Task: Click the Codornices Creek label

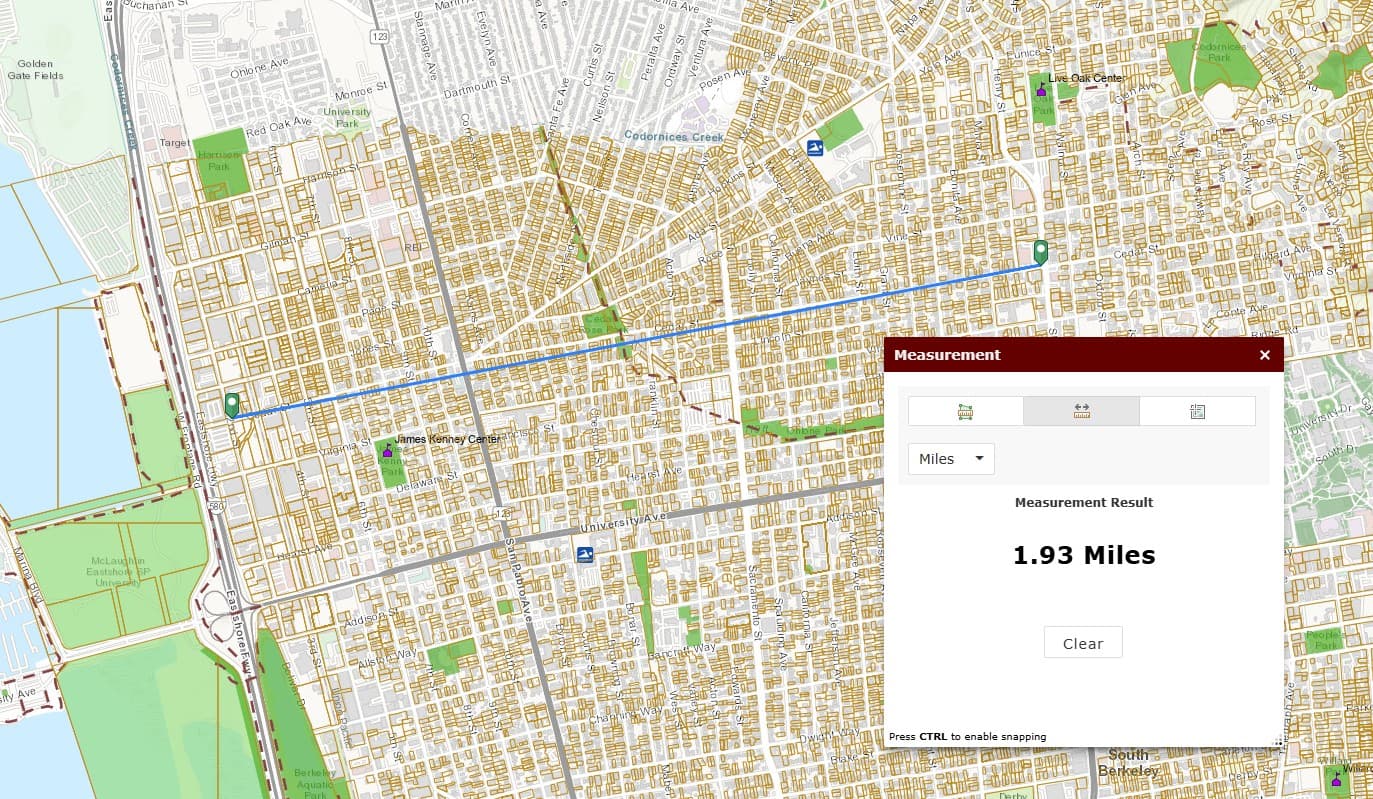Action: pos(673,135)
